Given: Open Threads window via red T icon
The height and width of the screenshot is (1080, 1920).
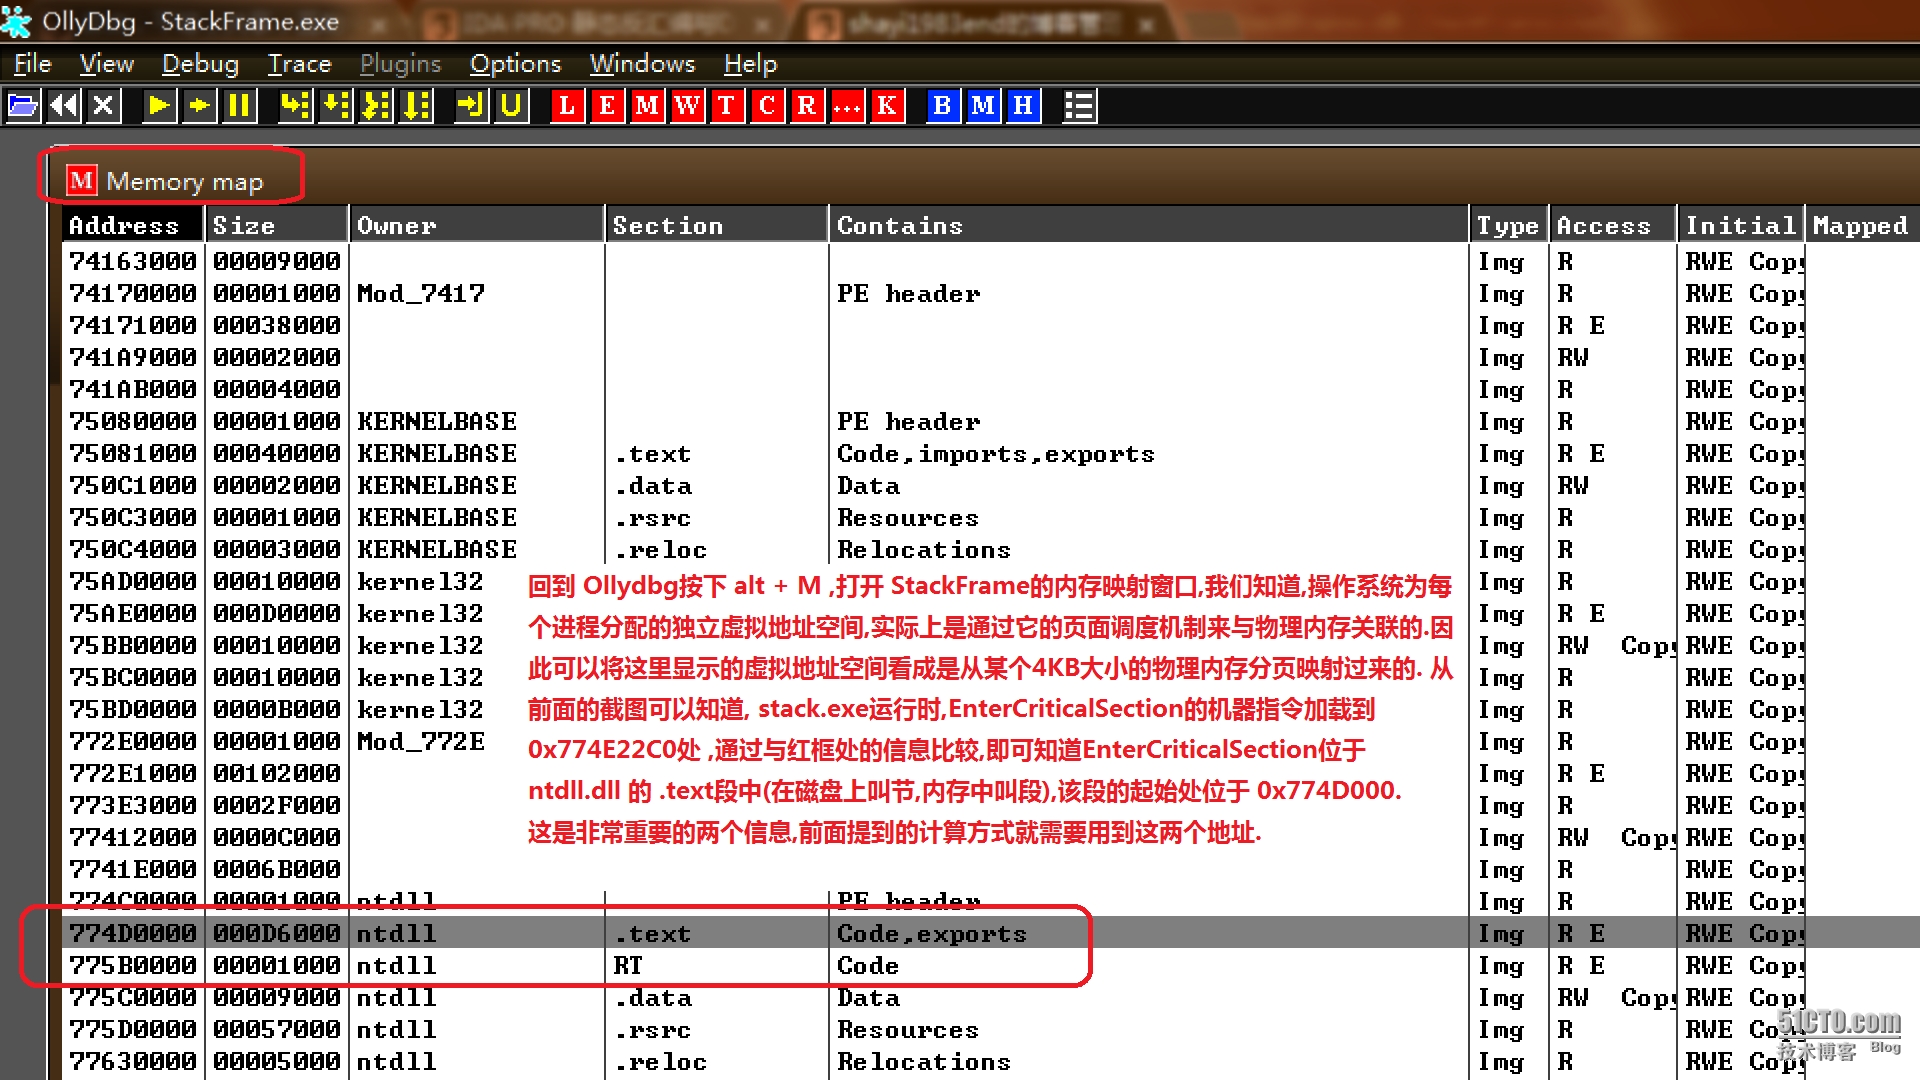Looking at the screenshot, I should pos(727,105).
